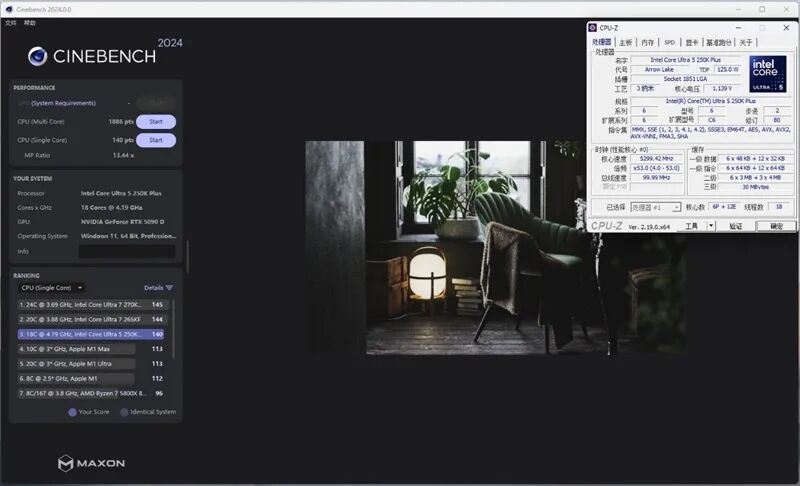This screenshot has height=486, width=800.
Task: Switch to the 内存 tab in CPU-Z
Action: tap(647, 42)
